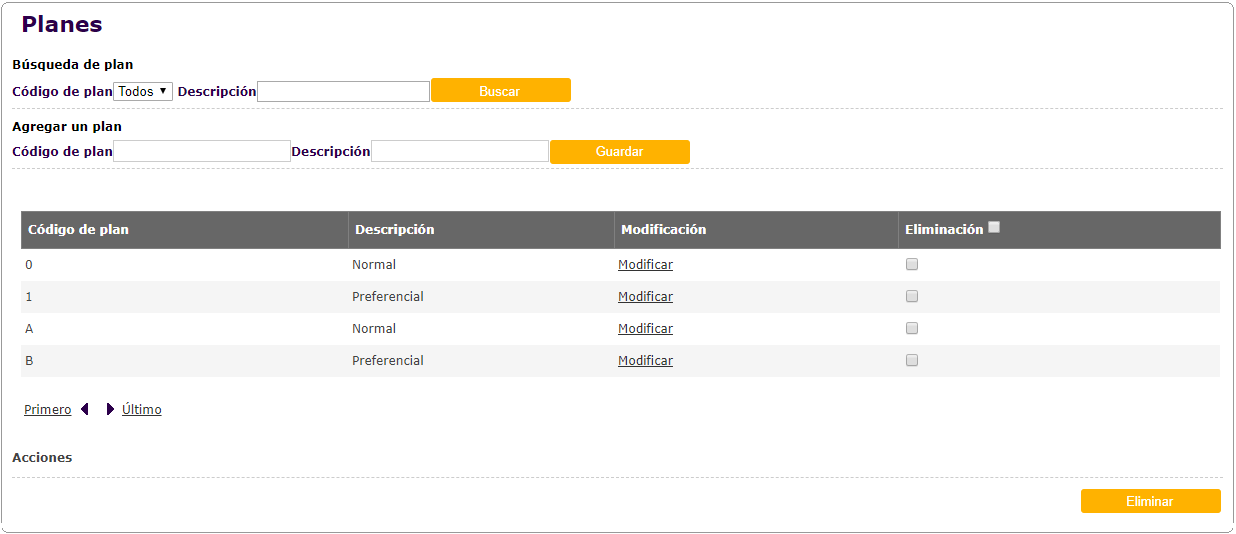Click Modificar for plan 1

point(645,297)
